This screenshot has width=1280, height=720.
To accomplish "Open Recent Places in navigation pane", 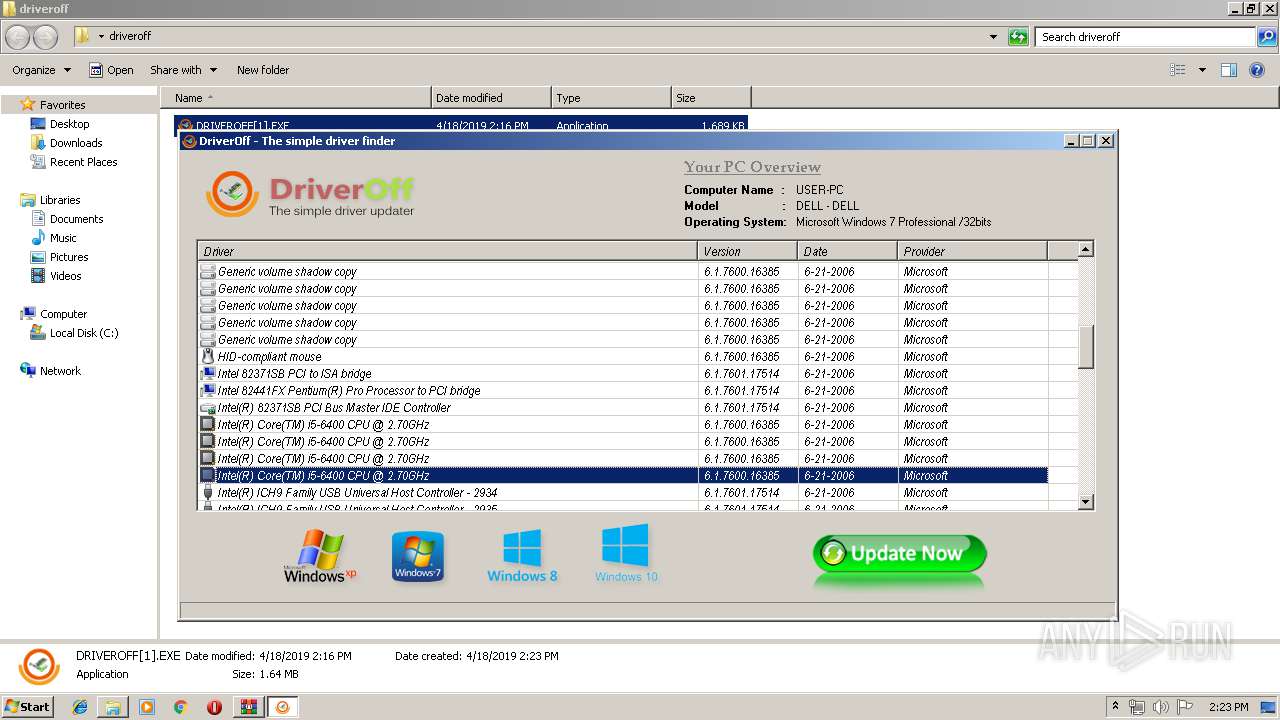I will [x=83, y=162].
